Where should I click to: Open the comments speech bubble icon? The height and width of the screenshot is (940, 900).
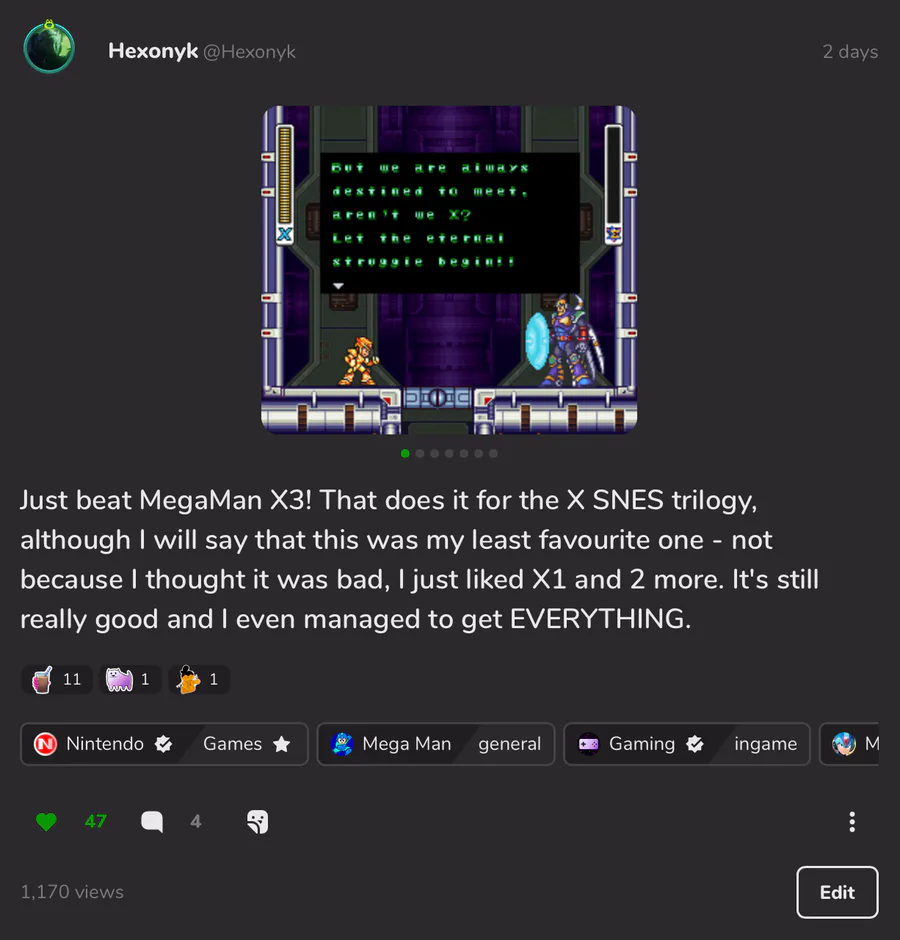pyautogui.click(x=152, y=821)
